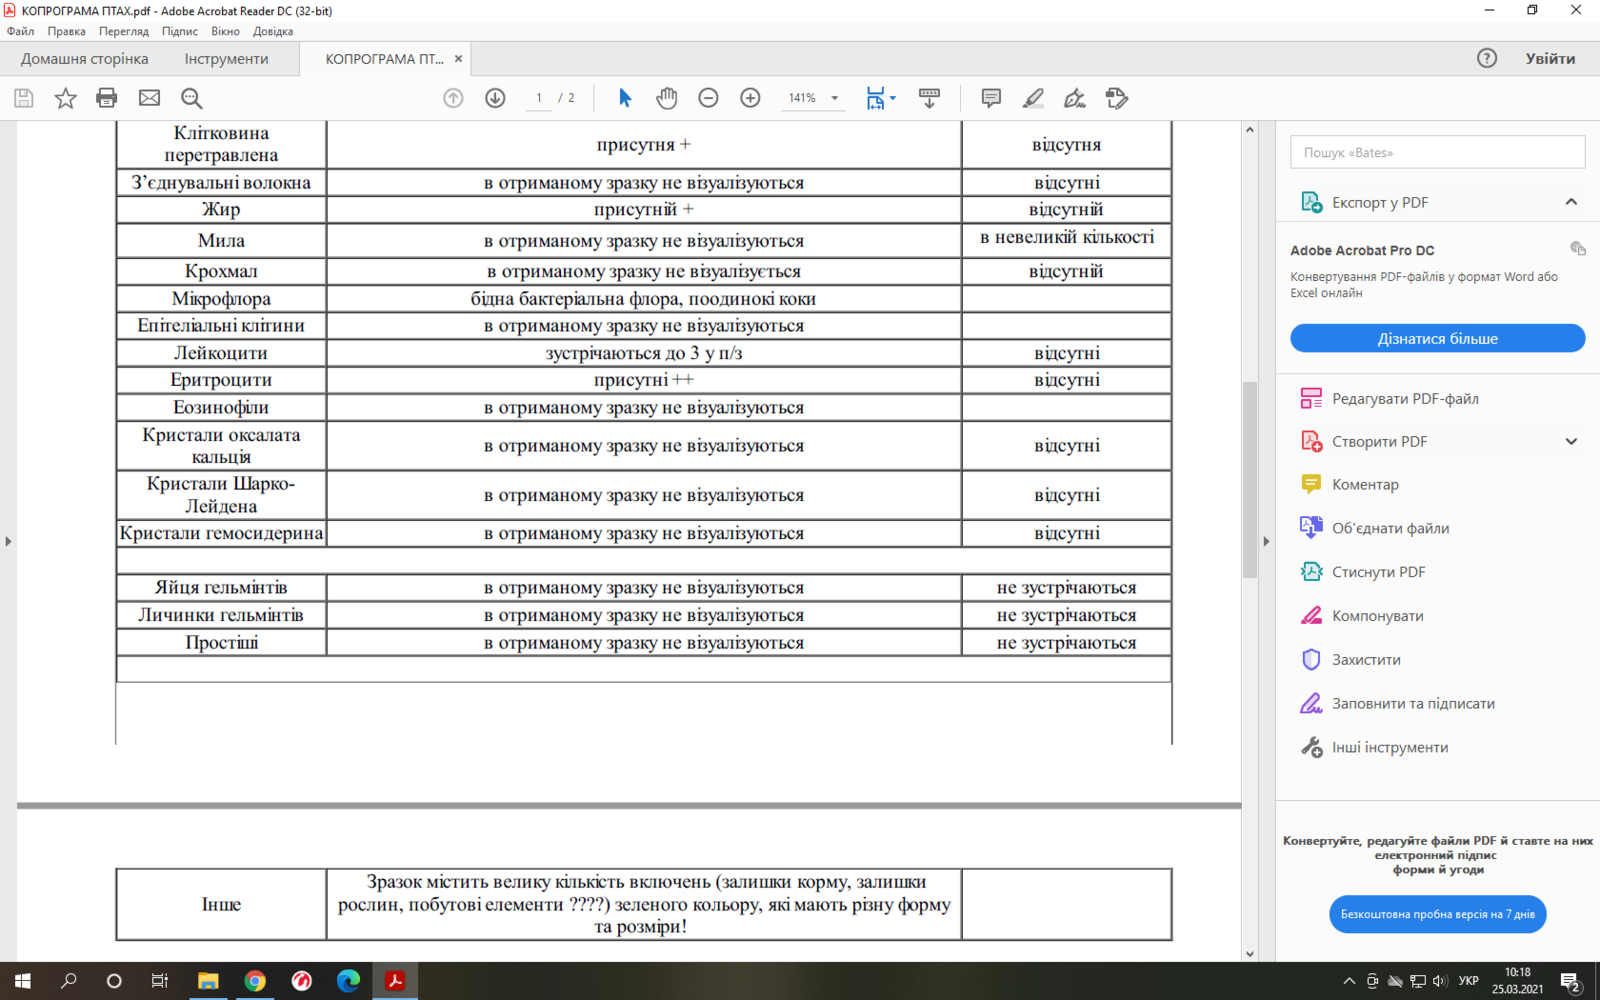
Task: Click the Увійти sign-in button
Action: (x=1550, y=59)
